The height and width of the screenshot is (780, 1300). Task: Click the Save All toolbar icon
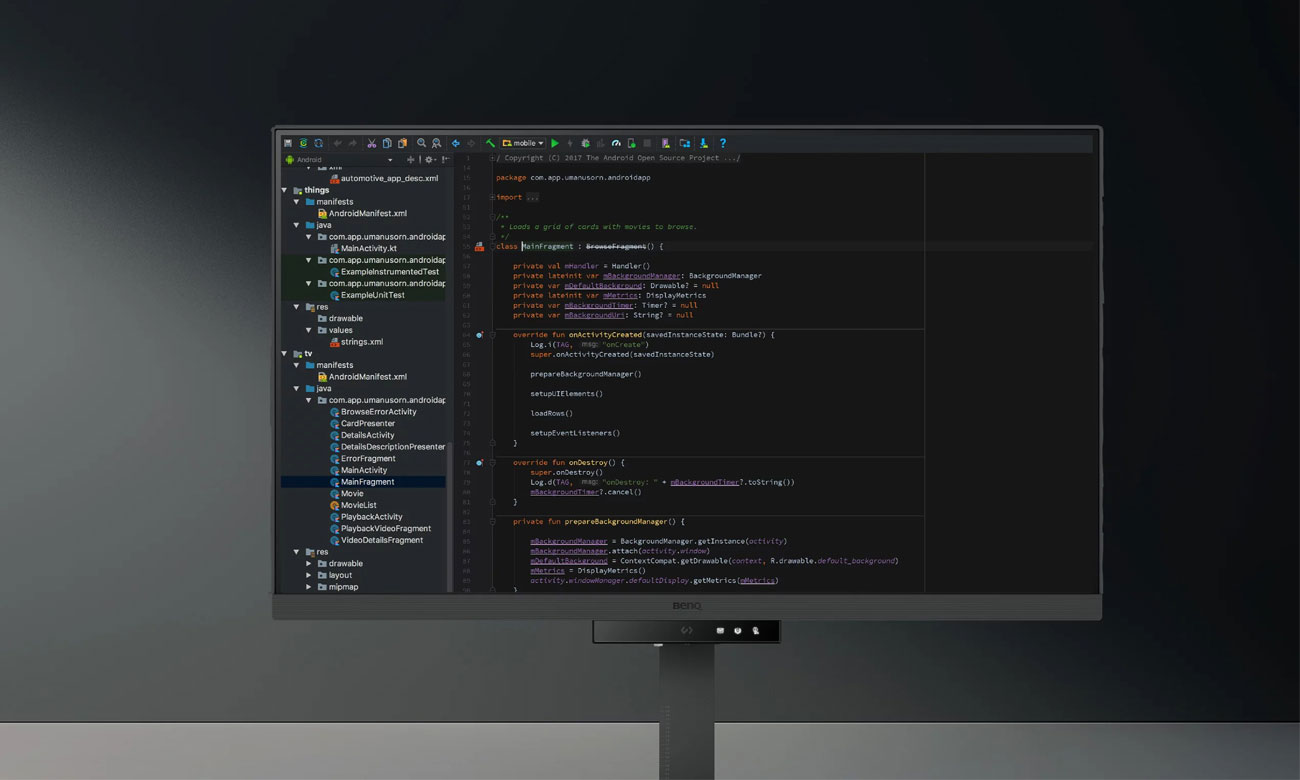tap(288, 143)
